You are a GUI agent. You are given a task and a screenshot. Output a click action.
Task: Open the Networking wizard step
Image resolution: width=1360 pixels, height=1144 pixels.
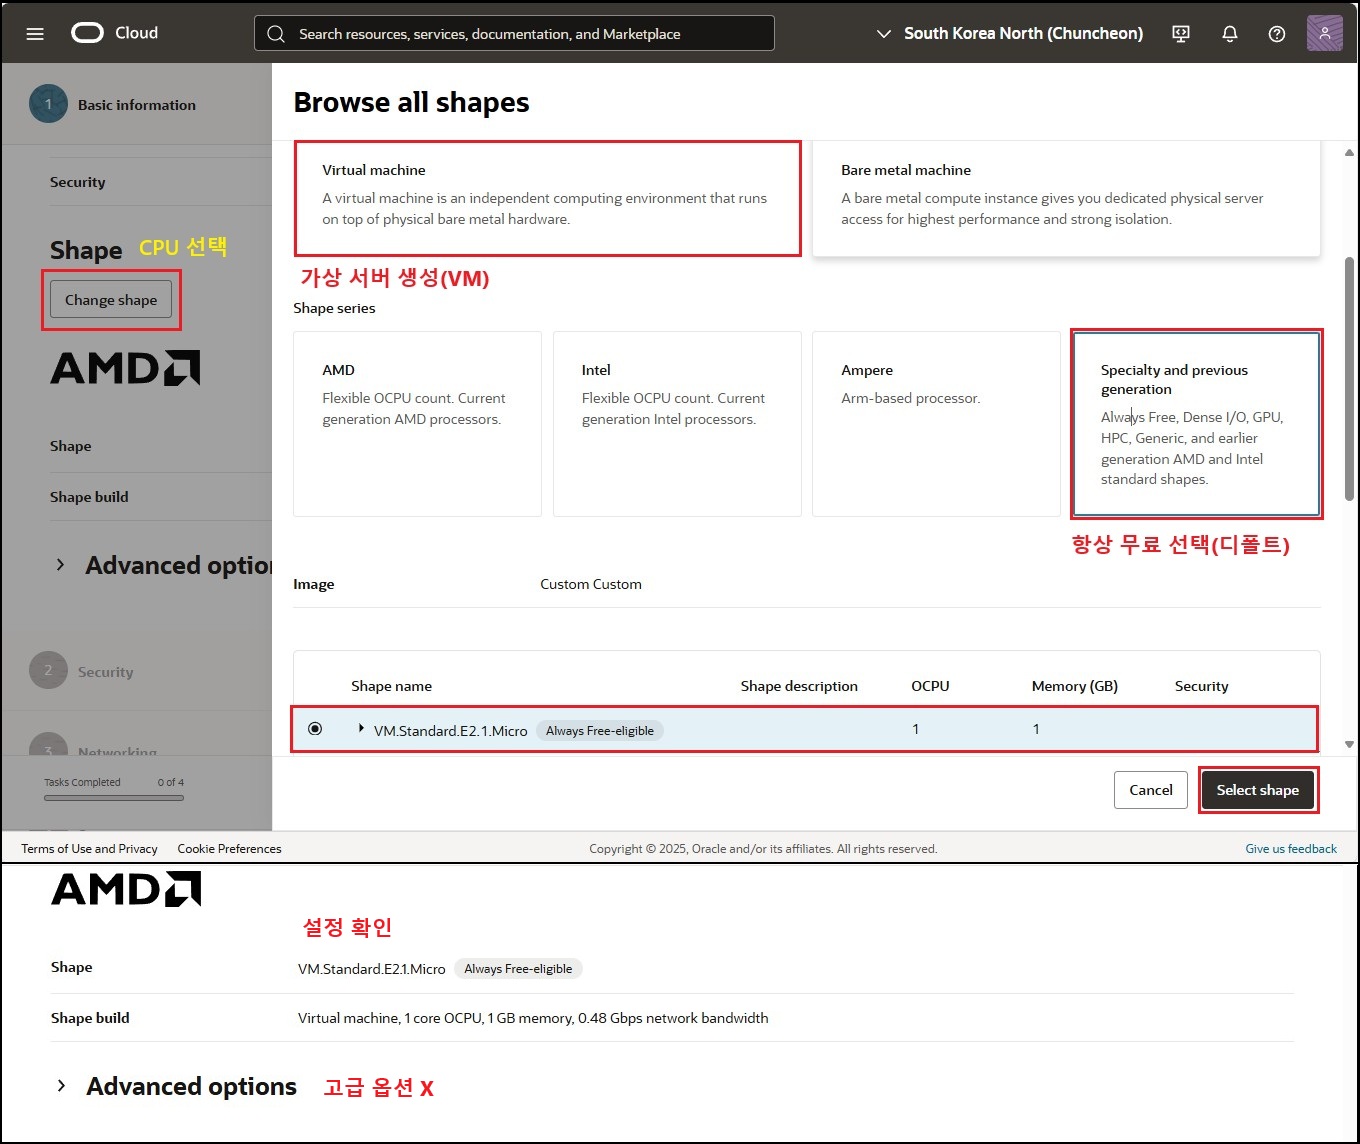tap(117, 751)
